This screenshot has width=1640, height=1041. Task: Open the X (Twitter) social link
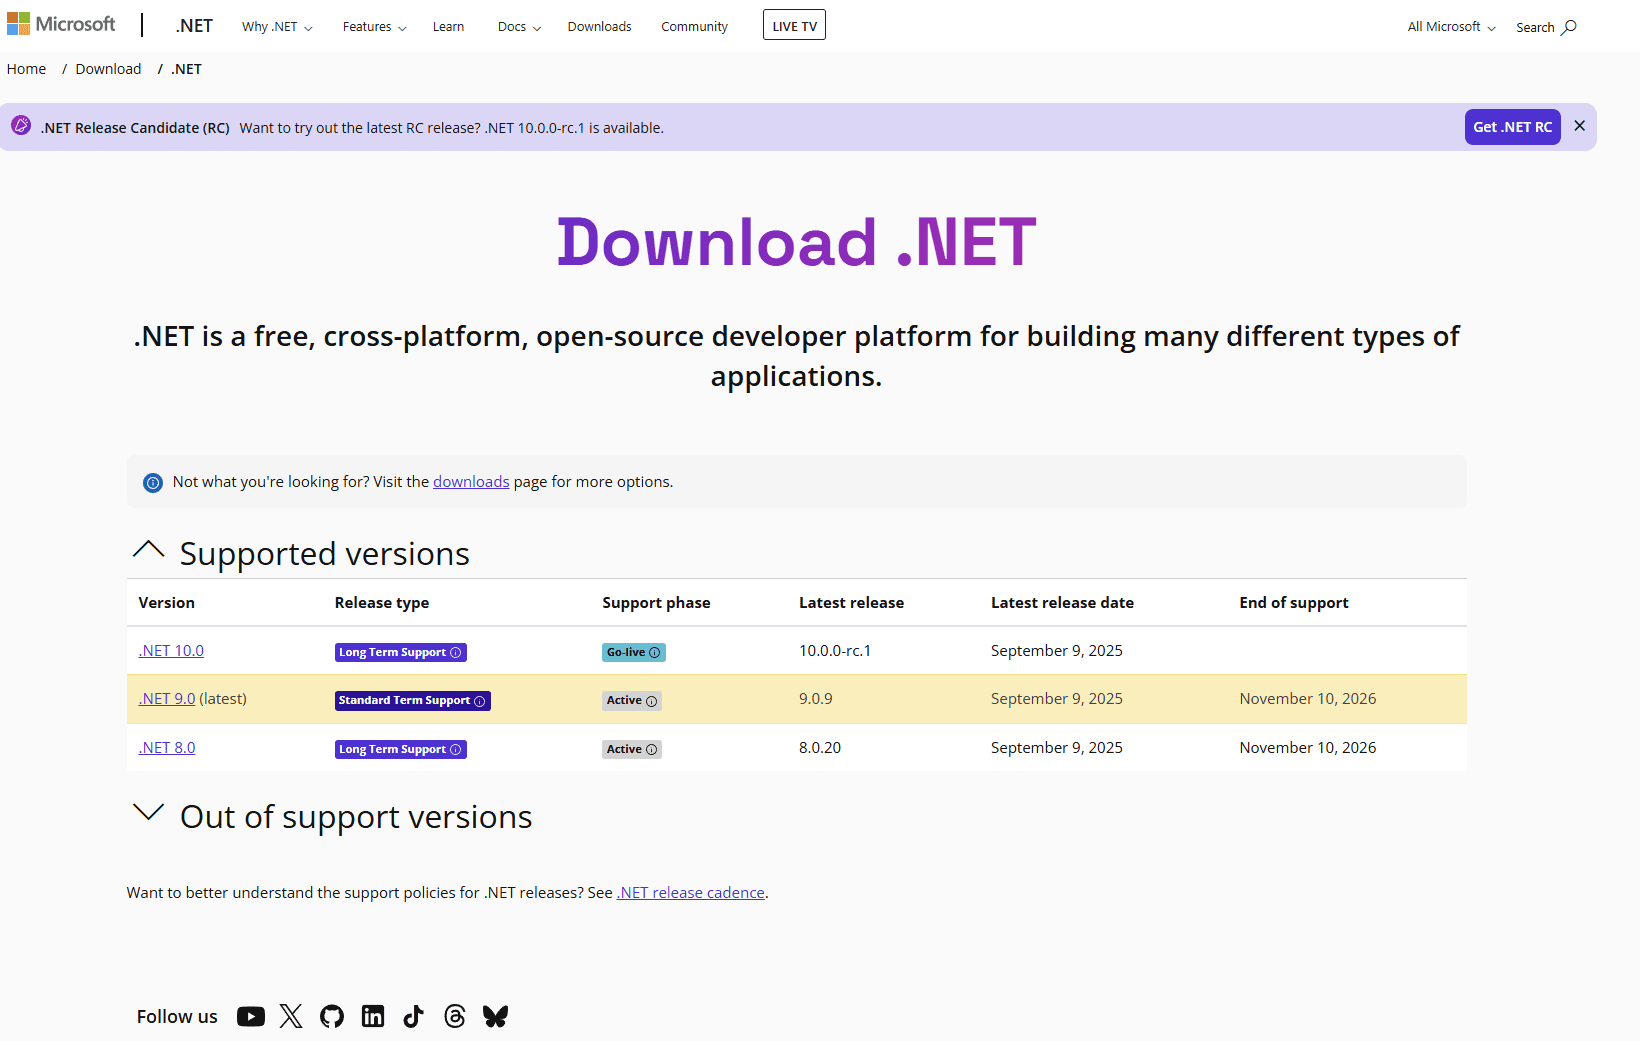tap(291, 1017)
